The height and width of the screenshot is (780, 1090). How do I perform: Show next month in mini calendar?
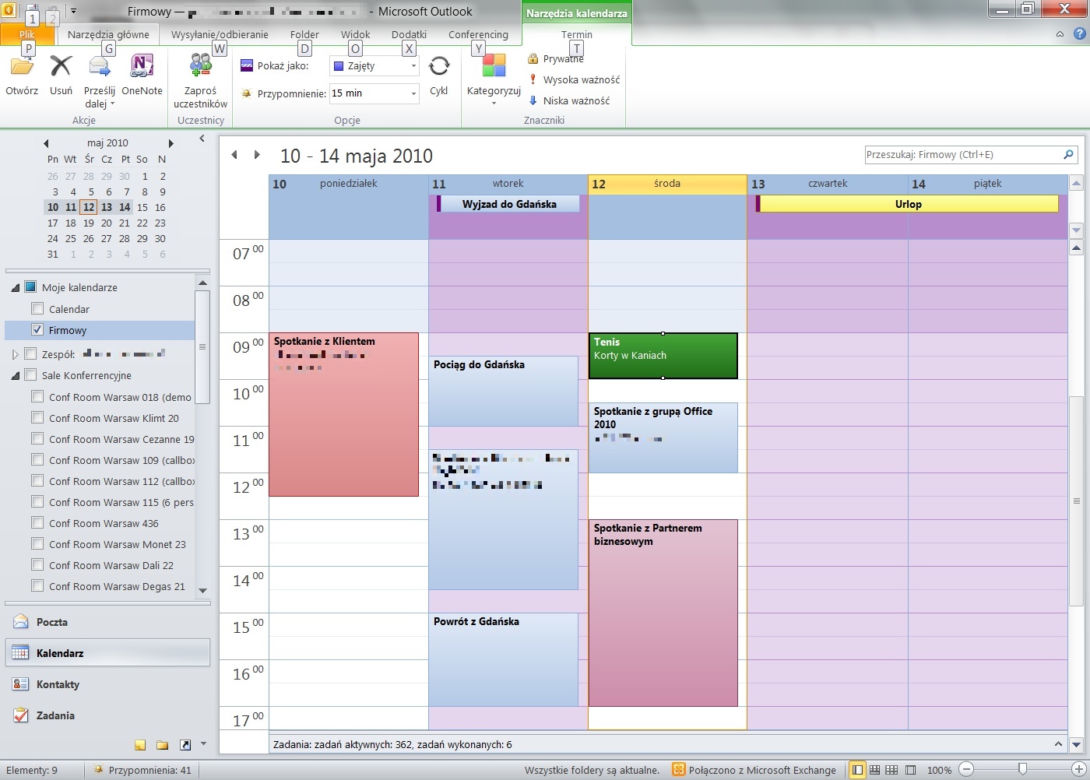[x=170, y=143]
